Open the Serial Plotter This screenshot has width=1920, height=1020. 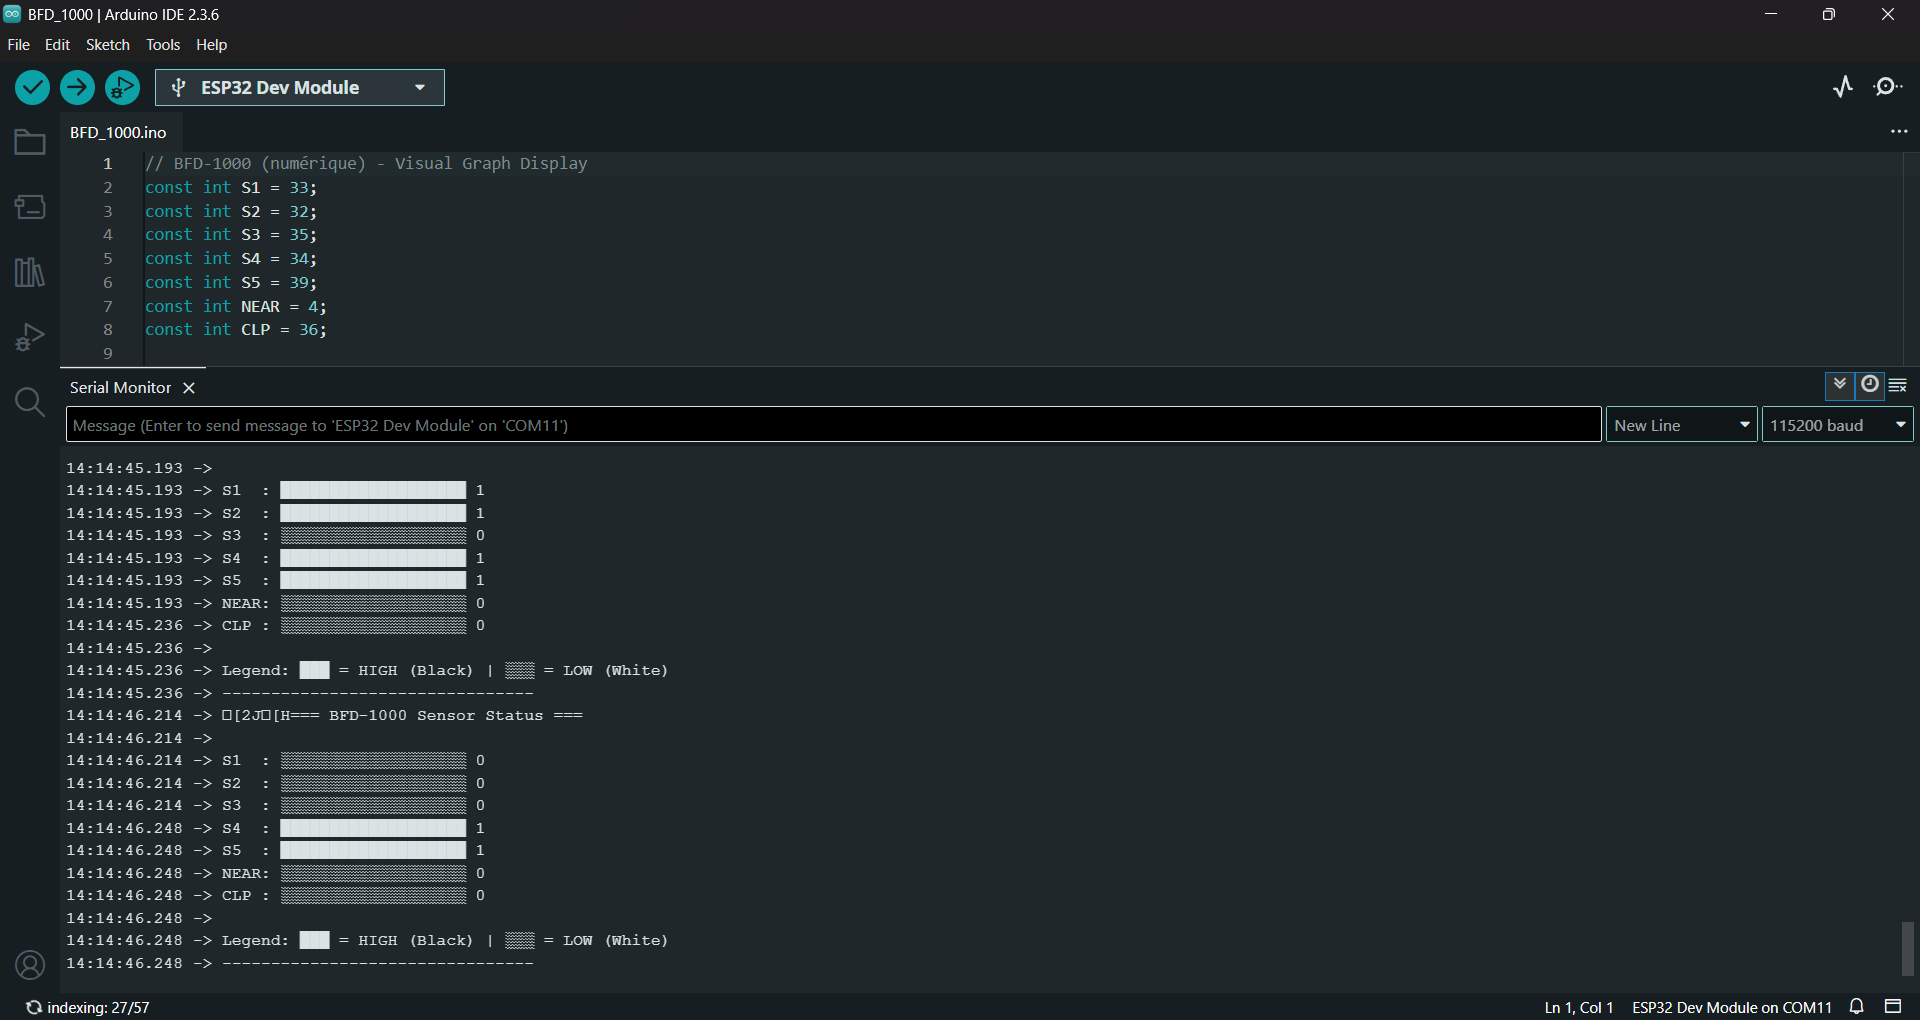1843,87
